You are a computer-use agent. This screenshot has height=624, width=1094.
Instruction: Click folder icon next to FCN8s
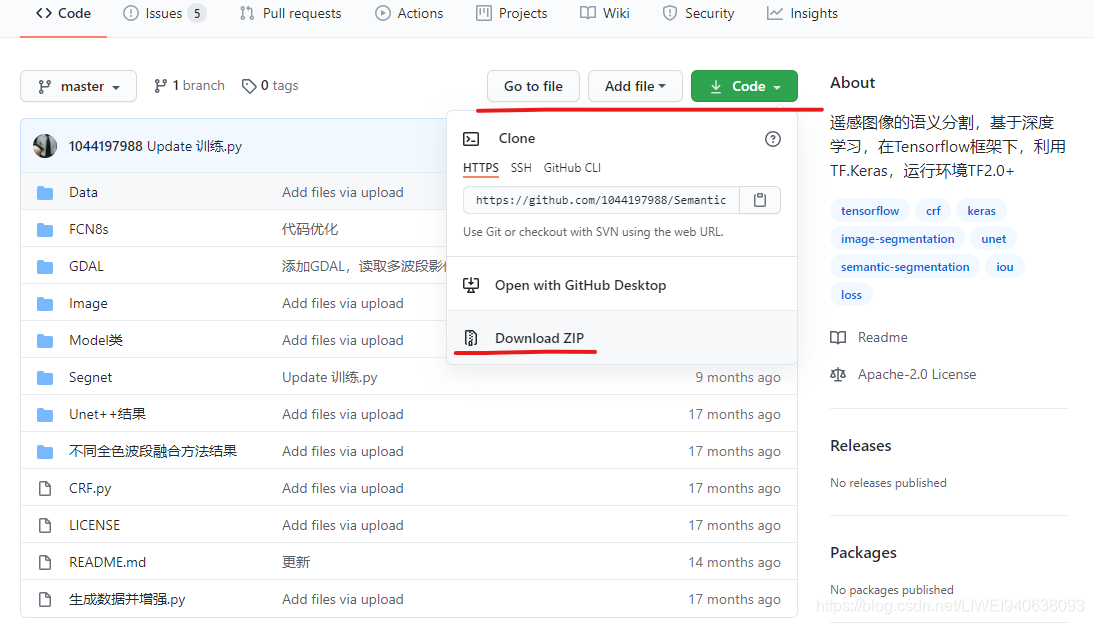(x=45, y=229)
